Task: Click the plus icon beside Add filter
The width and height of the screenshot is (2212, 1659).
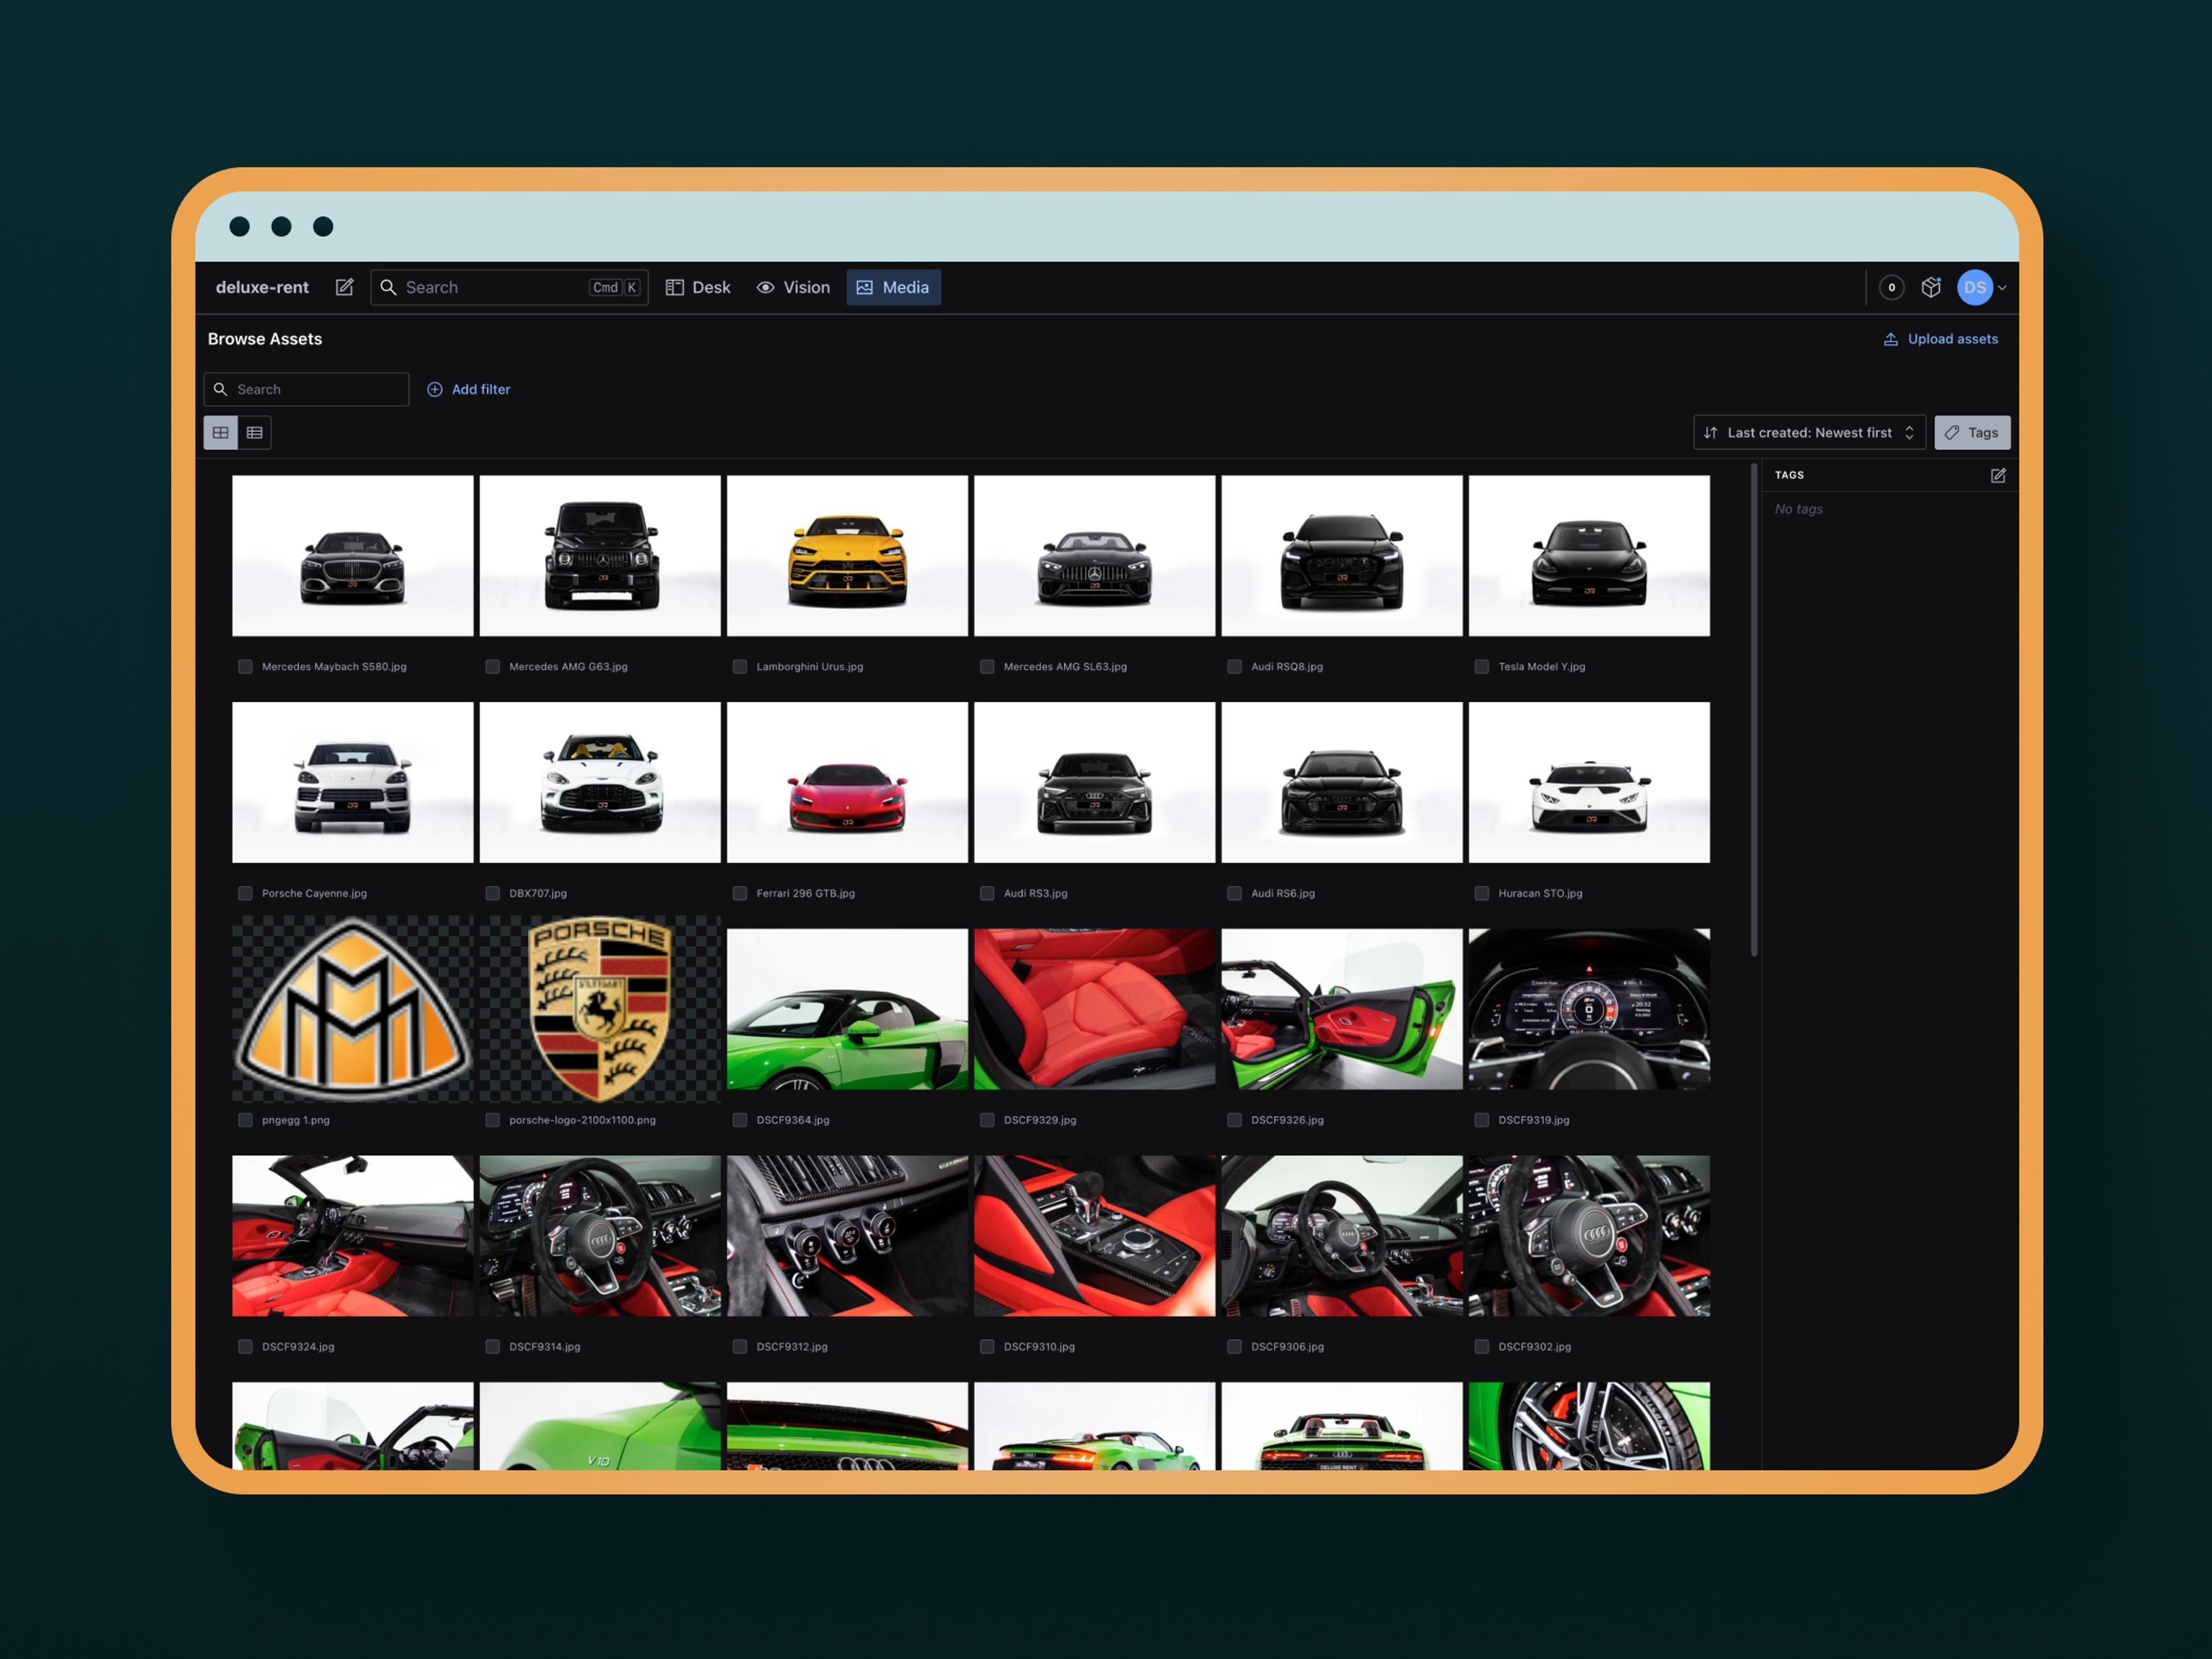Action: click(435, 389)
